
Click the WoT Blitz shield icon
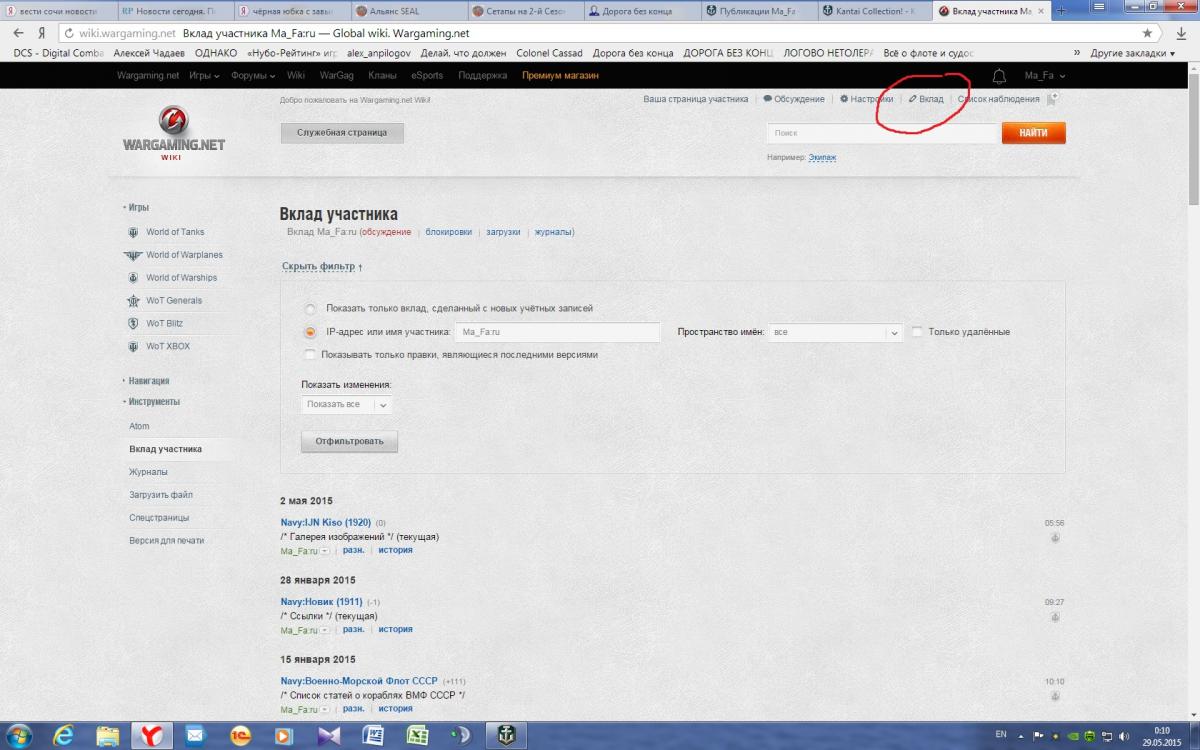134,324
